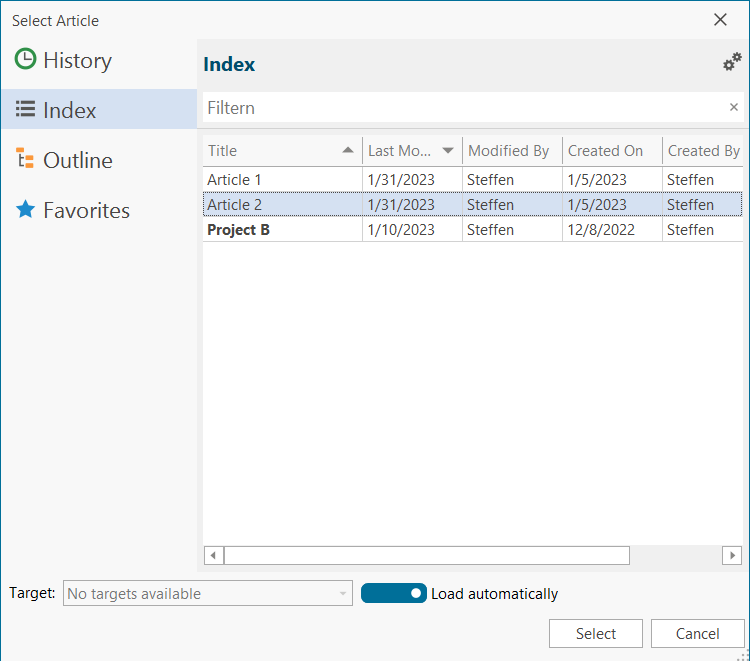This screenshot has width=750, height=661.
Task: Click the horizontal scrollbar thumb
Action: coord(426,555)
